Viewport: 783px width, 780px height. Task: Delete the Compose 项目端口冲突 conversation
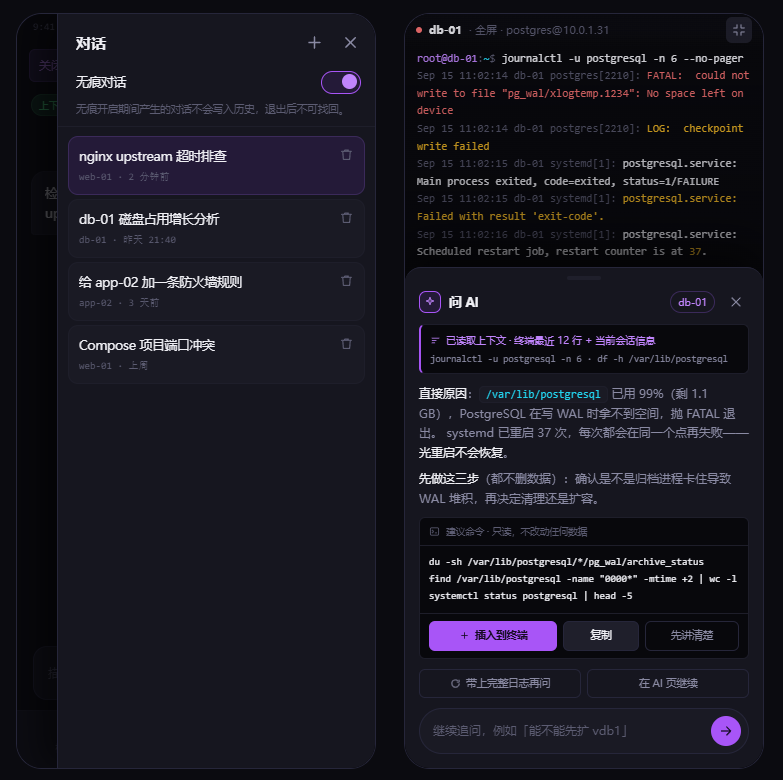347,344
